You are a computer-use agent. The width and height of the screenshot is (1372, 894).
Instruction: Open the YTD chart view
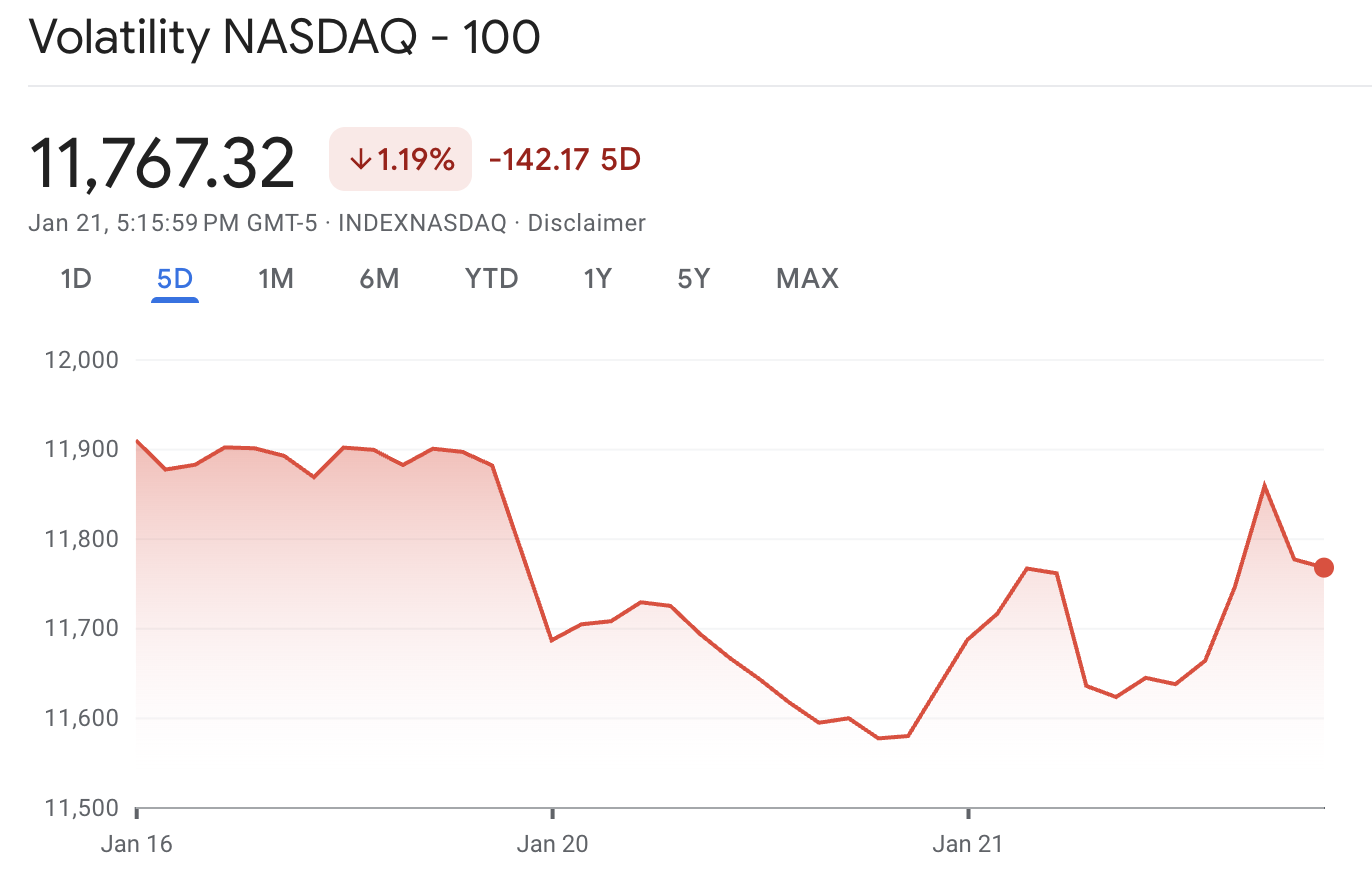(x=491, y=279)
